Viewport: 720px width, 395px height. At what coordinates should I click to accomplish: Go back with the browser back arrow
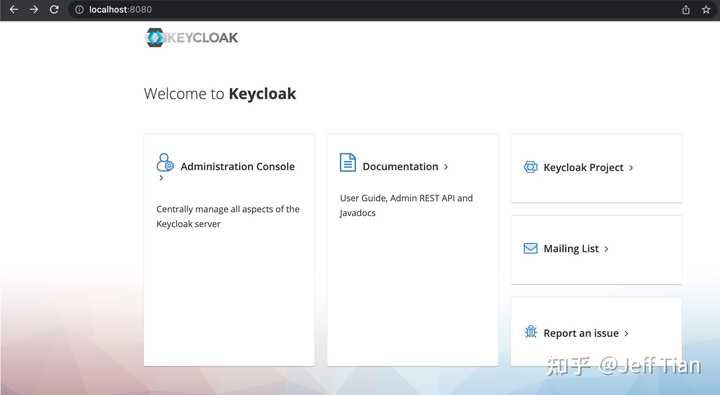coord(14,9)
